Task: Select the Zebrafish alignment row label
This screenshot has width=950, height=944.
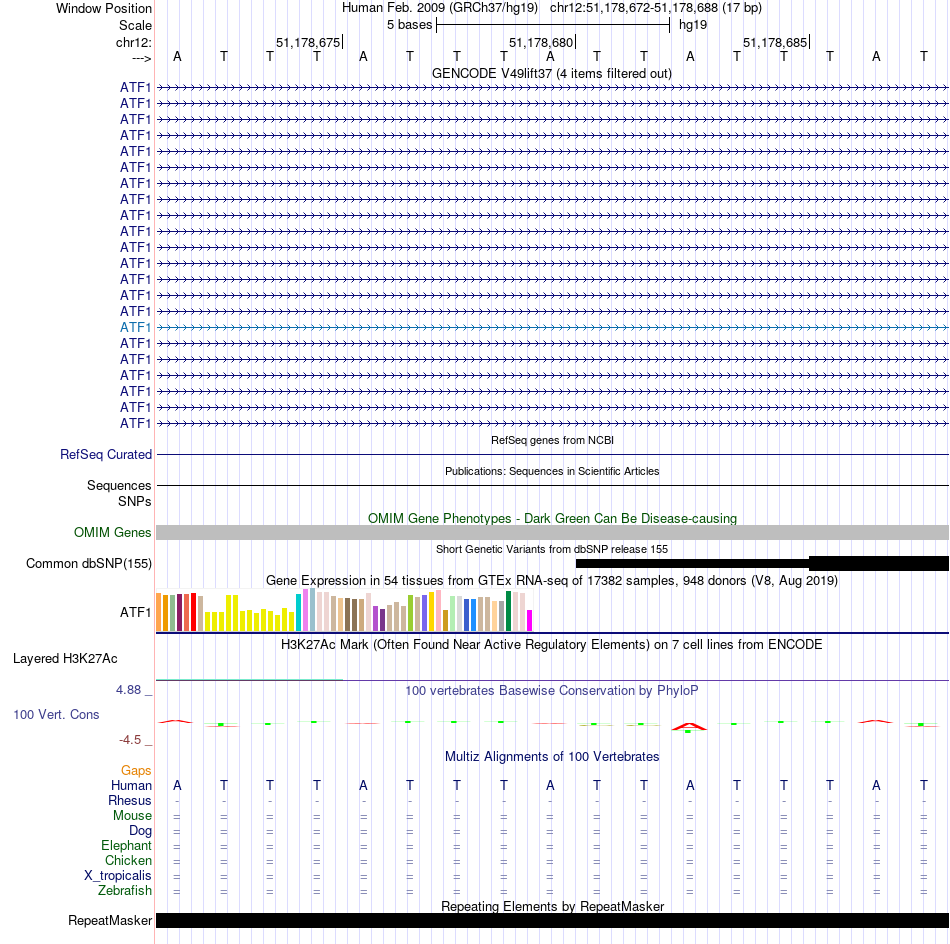Action: click(x=125, y=891)
